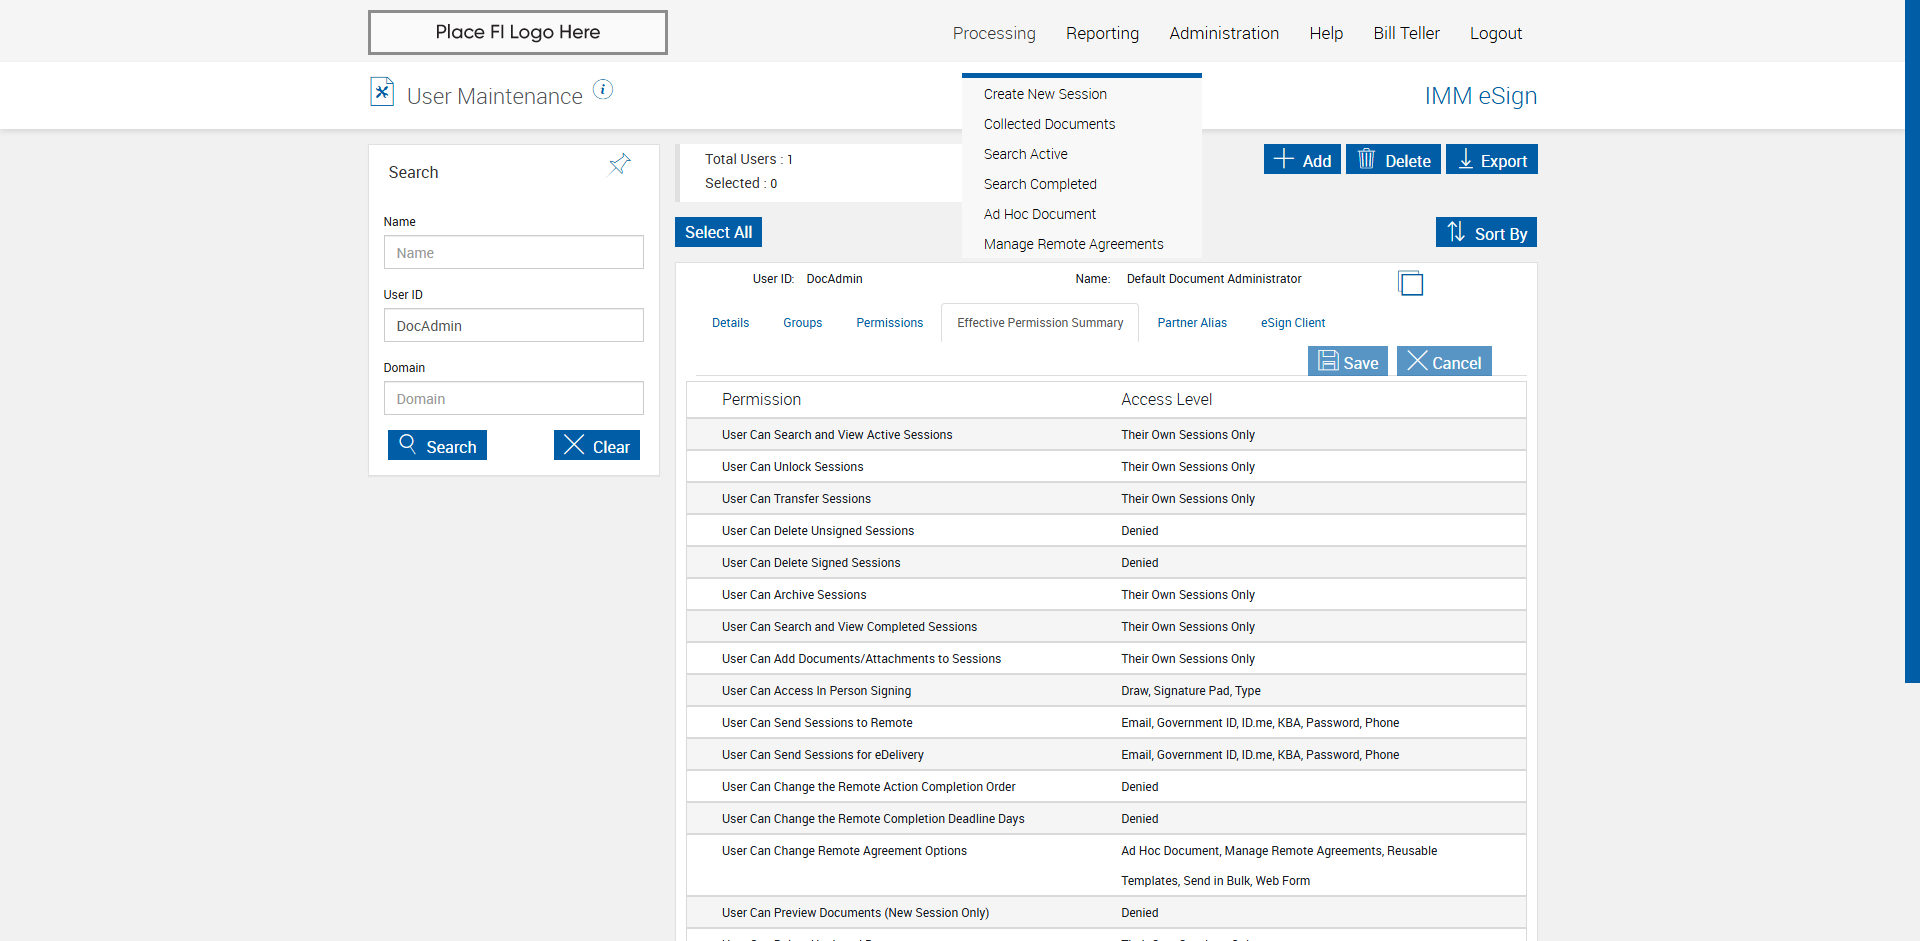Select the Effective Permission Summary tab
Image resolution: width=1920 pixels, height=941 pixels.
point(1040,323)
